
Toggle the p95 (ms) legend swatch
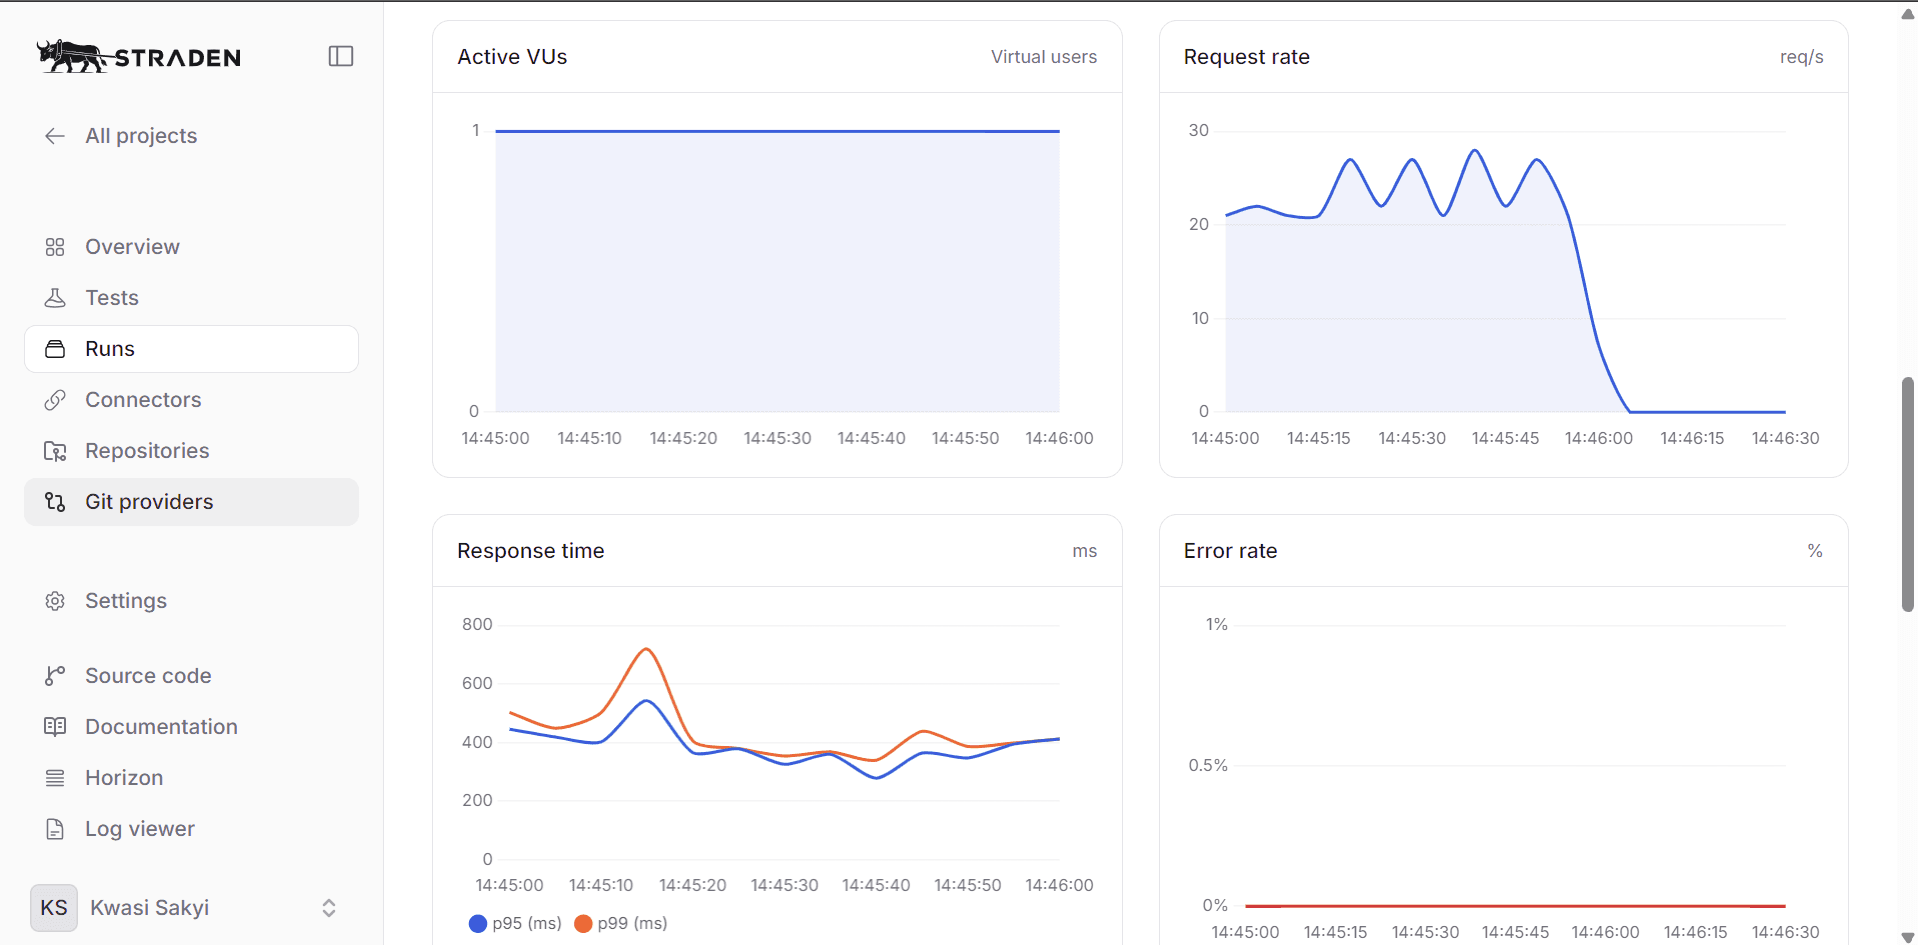click(x=478, y=924)
